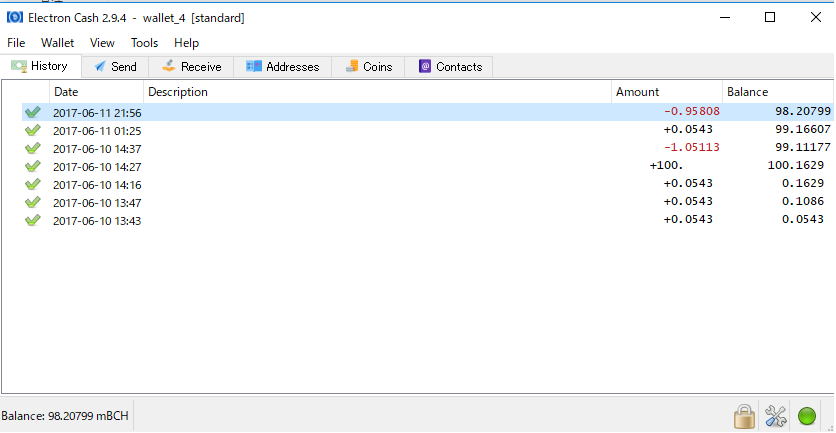Click the confirmed checkmark for 2017-06-11 21:56
The width and height of the screenshot is (836, 433).
[33, 112]
